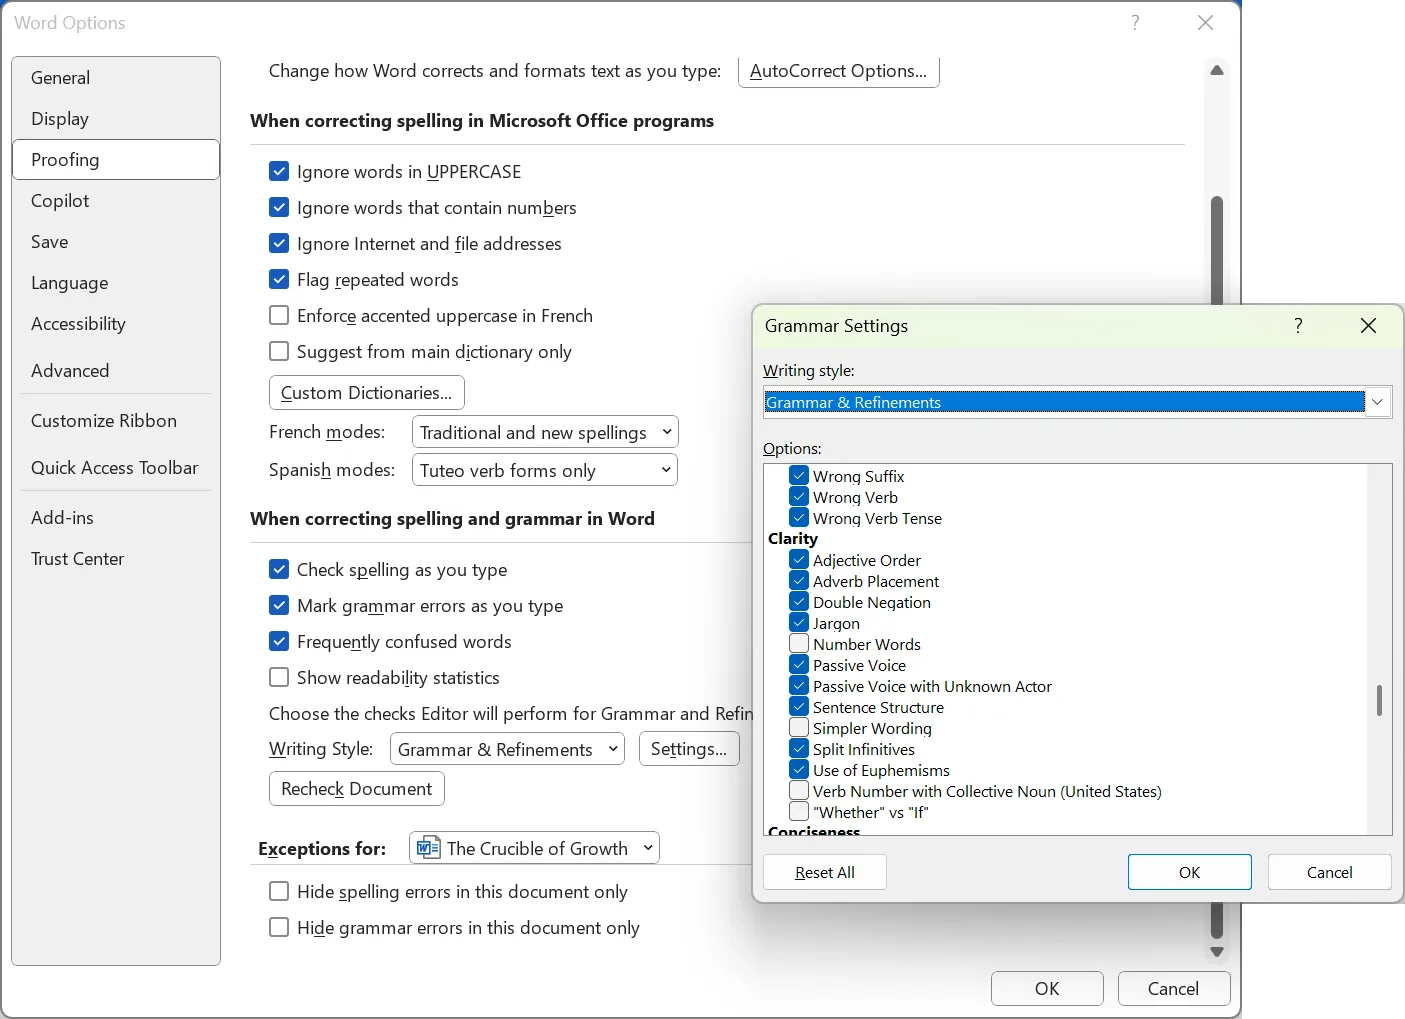Click the scroll down arrow in Word Options

pos(1217,952)
